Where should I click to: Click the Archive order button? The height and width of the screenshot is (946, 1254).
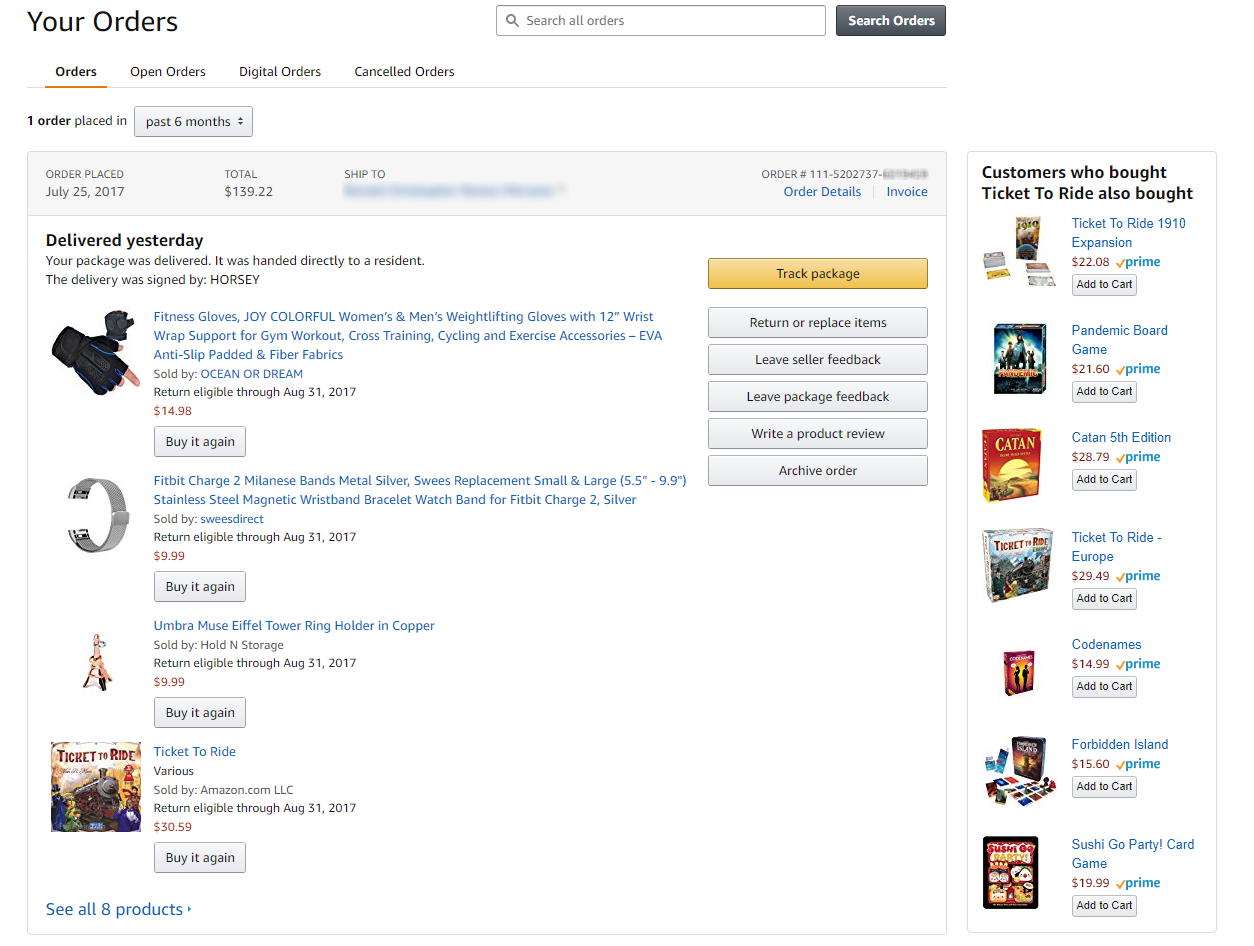tap(818, 471)
